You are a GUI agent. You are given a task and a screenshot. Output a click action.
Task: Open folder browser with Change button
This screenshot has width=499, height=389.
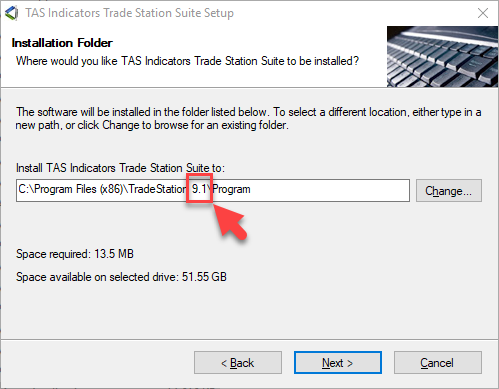[449, 191]
